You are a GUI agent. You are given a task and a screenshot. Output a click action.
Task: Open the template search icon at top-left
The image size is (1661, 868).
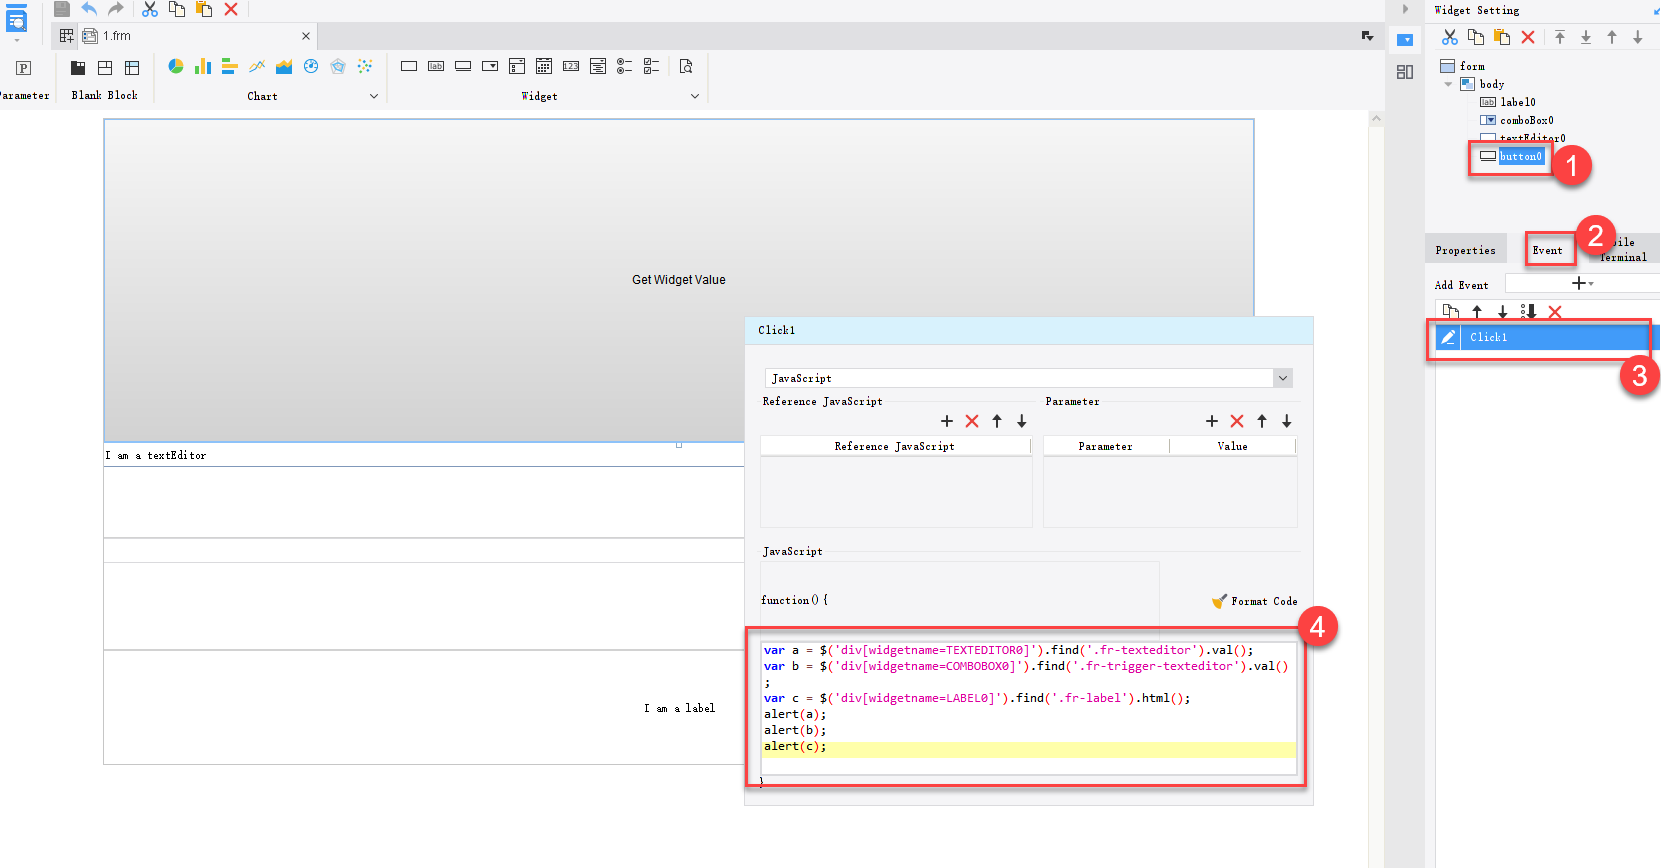(x=17, y=20)
